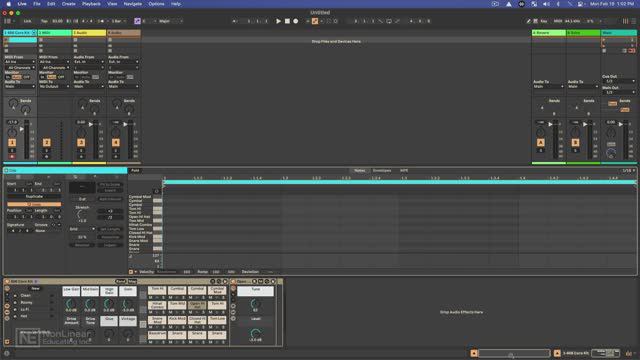
Task: Adjust the Low Gain macro knob
Action: [71, 304]
